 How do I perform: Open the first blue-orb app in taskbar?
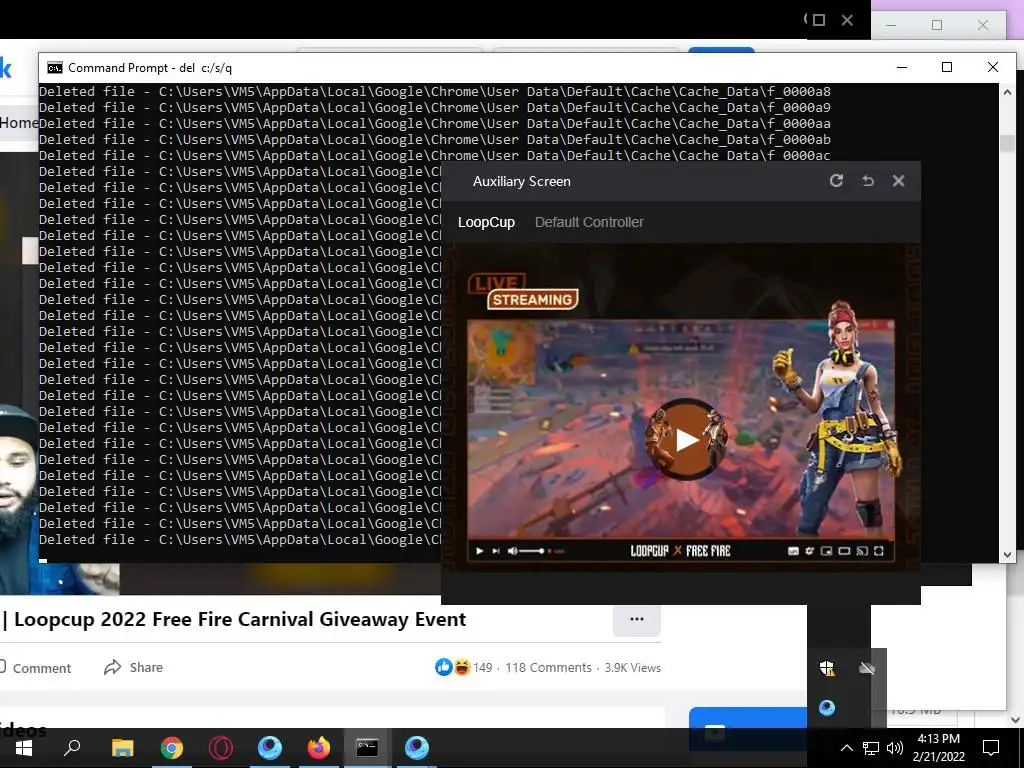coord(270,748)
